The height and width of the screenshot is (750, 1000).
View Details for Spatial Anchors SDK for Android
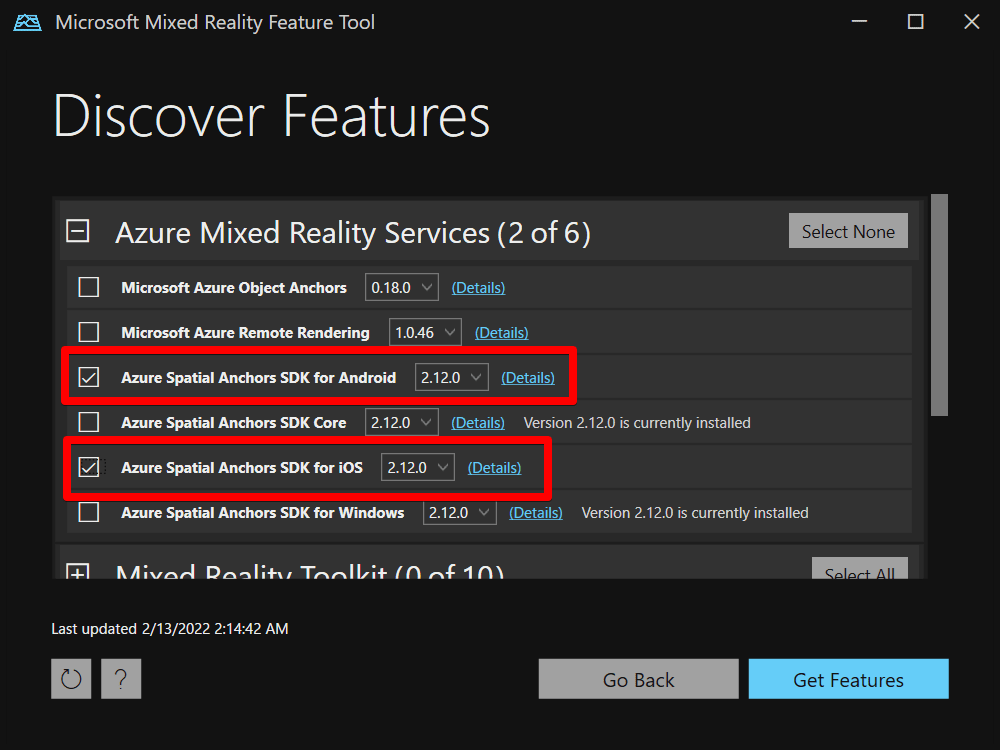pyautogui.click(x=528, y=378)
